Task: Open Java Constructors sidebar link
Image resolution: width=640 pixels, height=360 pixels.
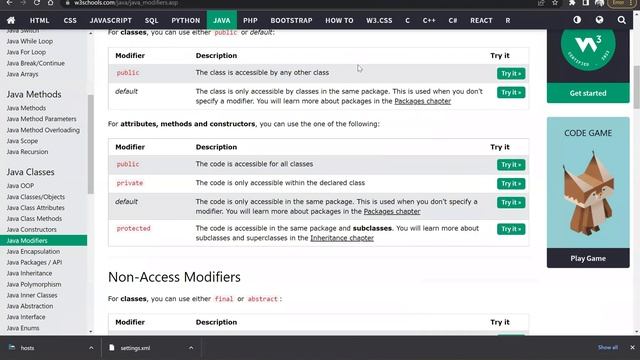Action: (31, 229)
